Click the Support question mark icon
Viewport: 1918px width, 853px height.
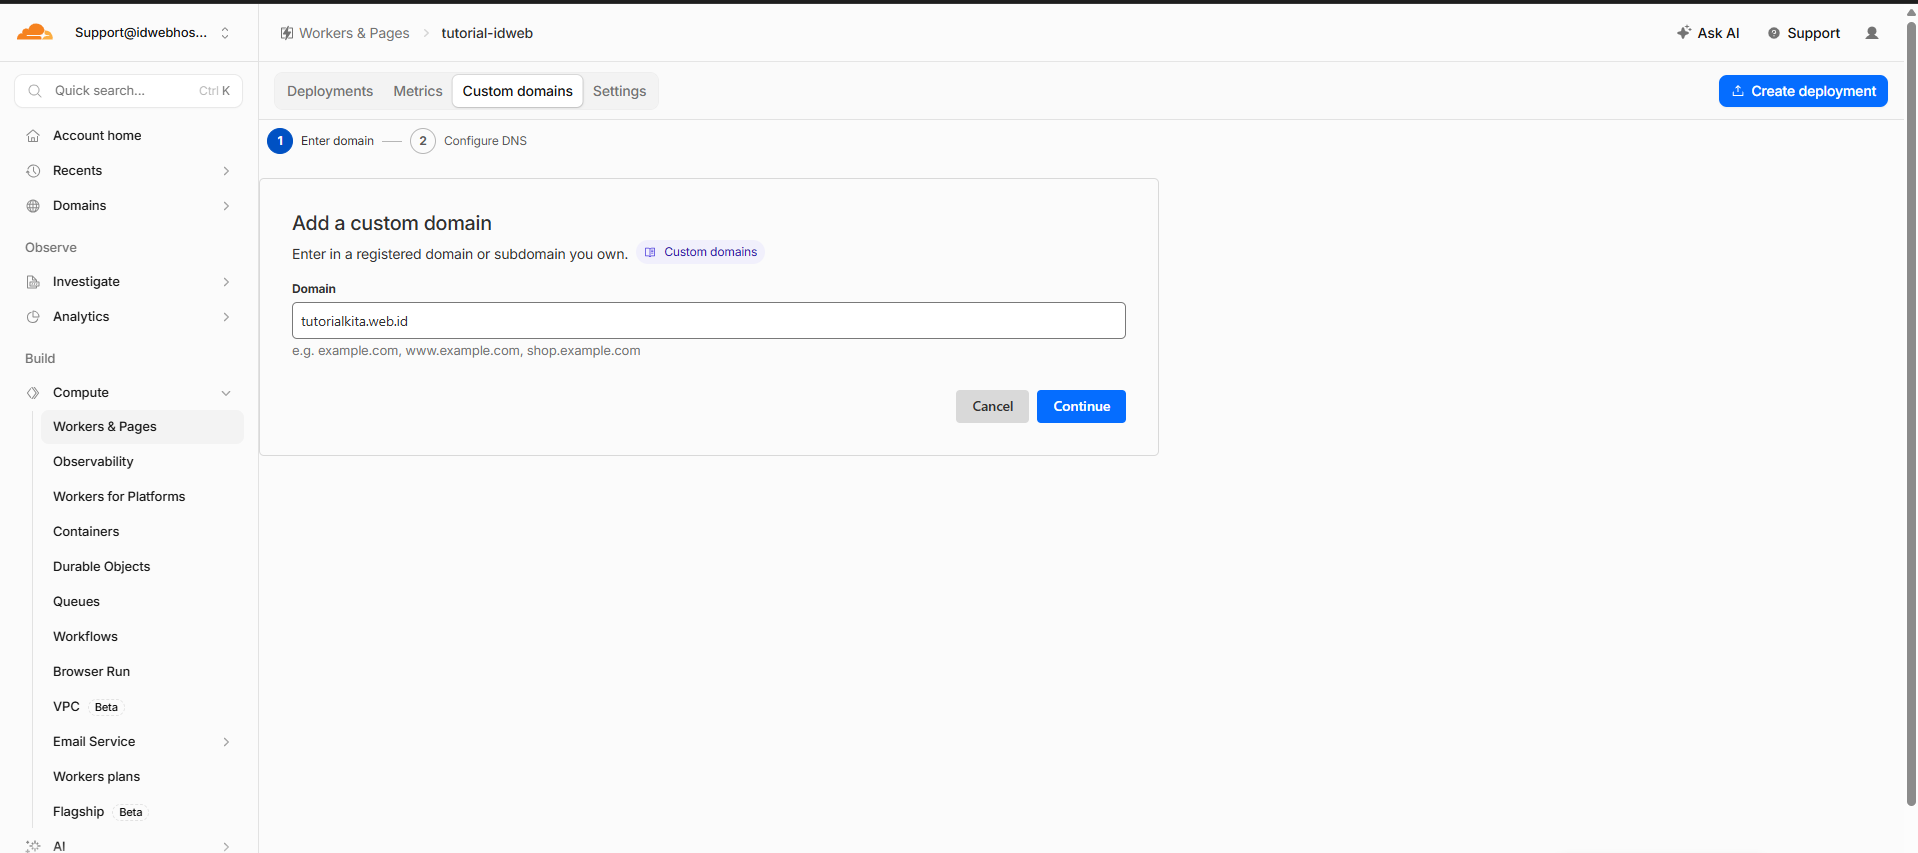(1774, 33)
